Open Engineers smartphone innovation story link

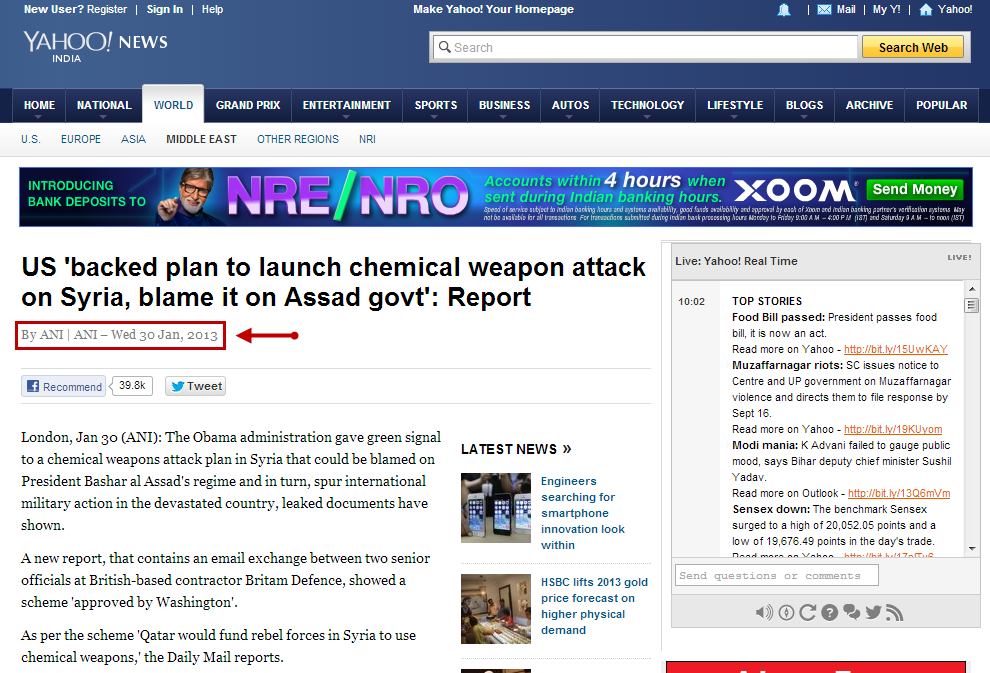coord(583,513)
